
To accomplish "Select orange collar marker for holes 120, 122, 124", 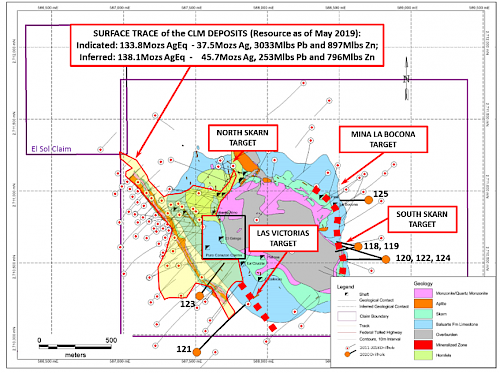I will [x=386, y=259].
